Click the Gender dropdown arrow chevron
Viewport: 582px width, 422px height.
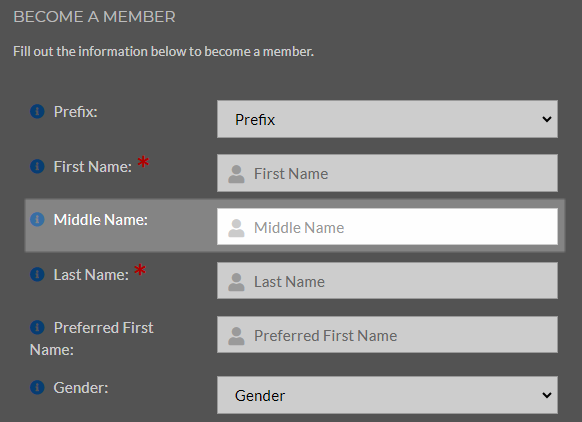point(546,395)
